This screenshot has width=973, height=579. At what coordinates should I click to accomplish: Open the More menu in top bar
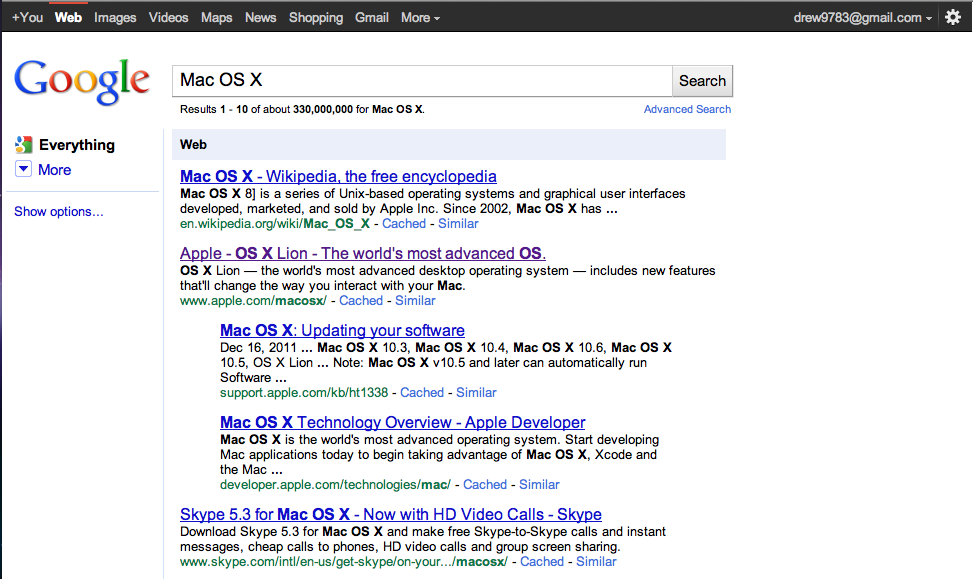point(420,17)
